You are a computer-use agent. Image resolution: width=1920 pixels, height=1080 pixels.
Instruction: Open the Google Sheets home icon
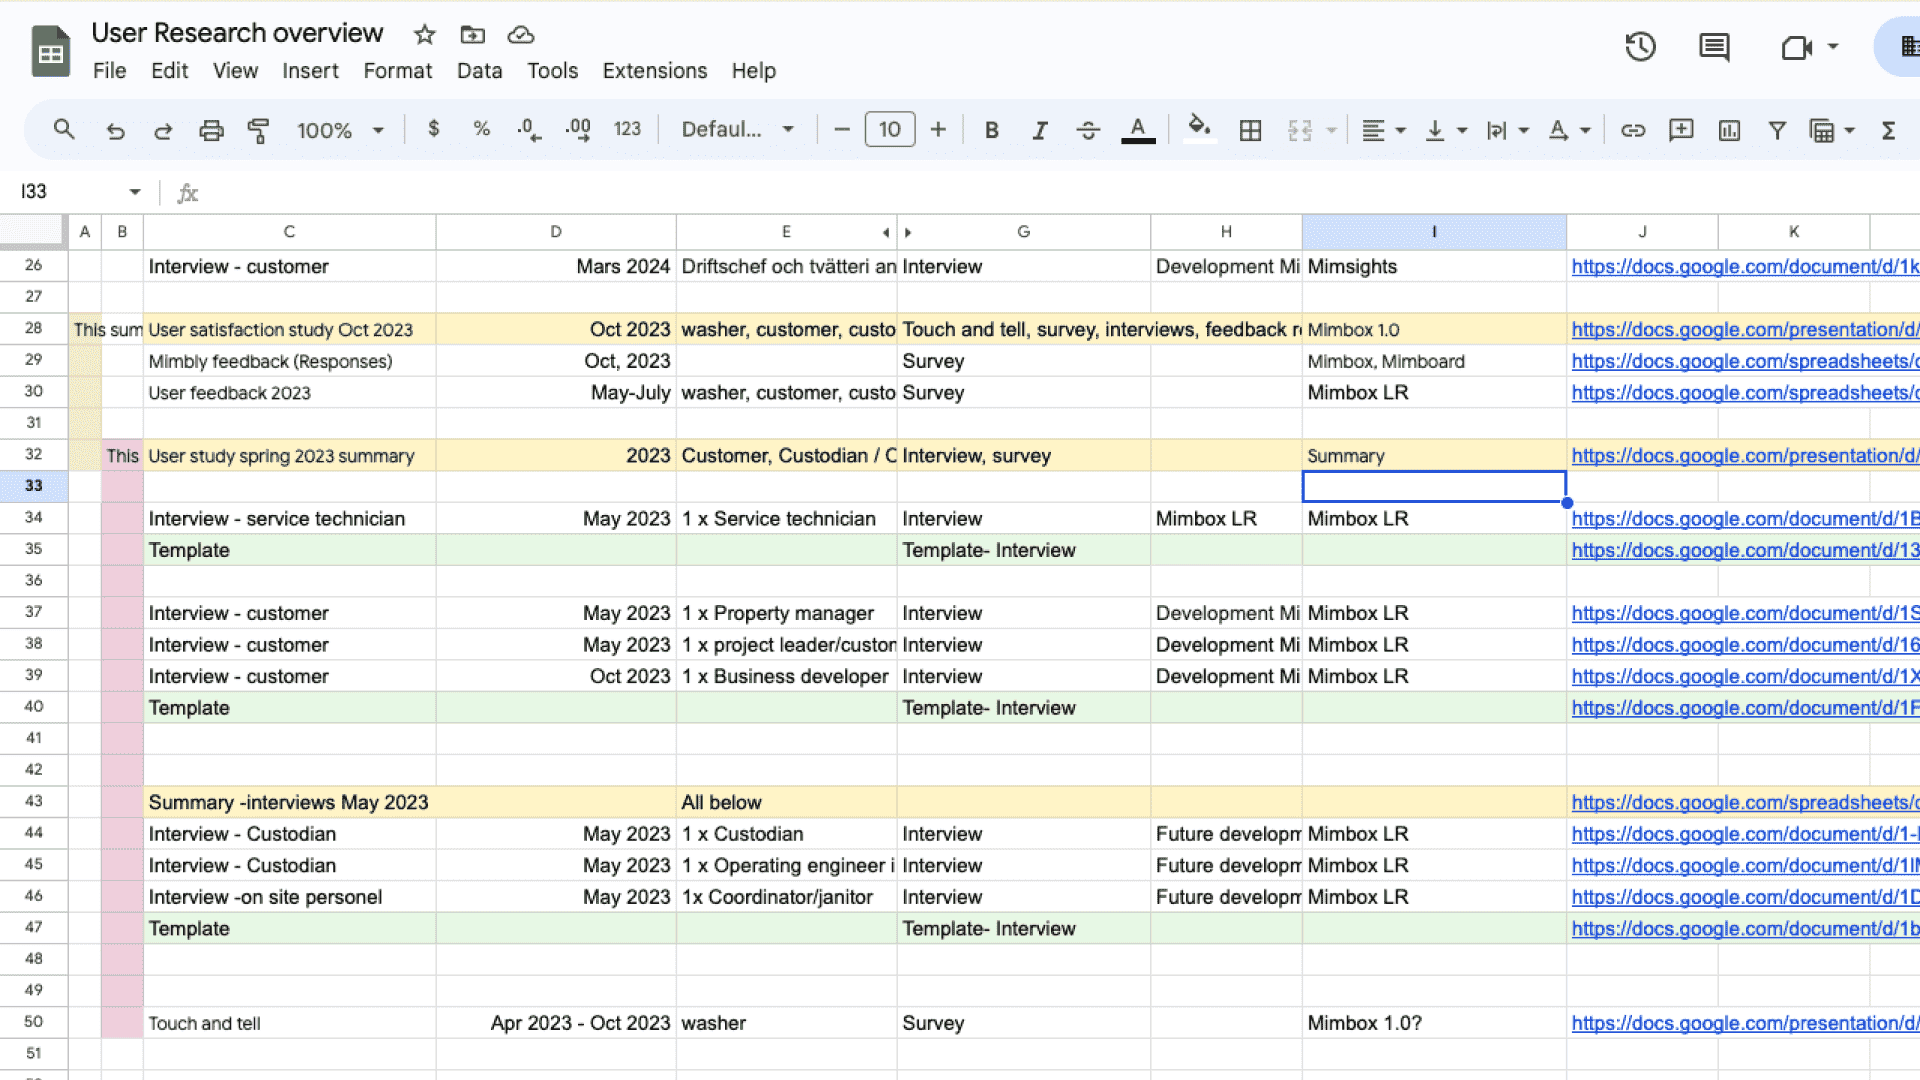coord(50,51)
